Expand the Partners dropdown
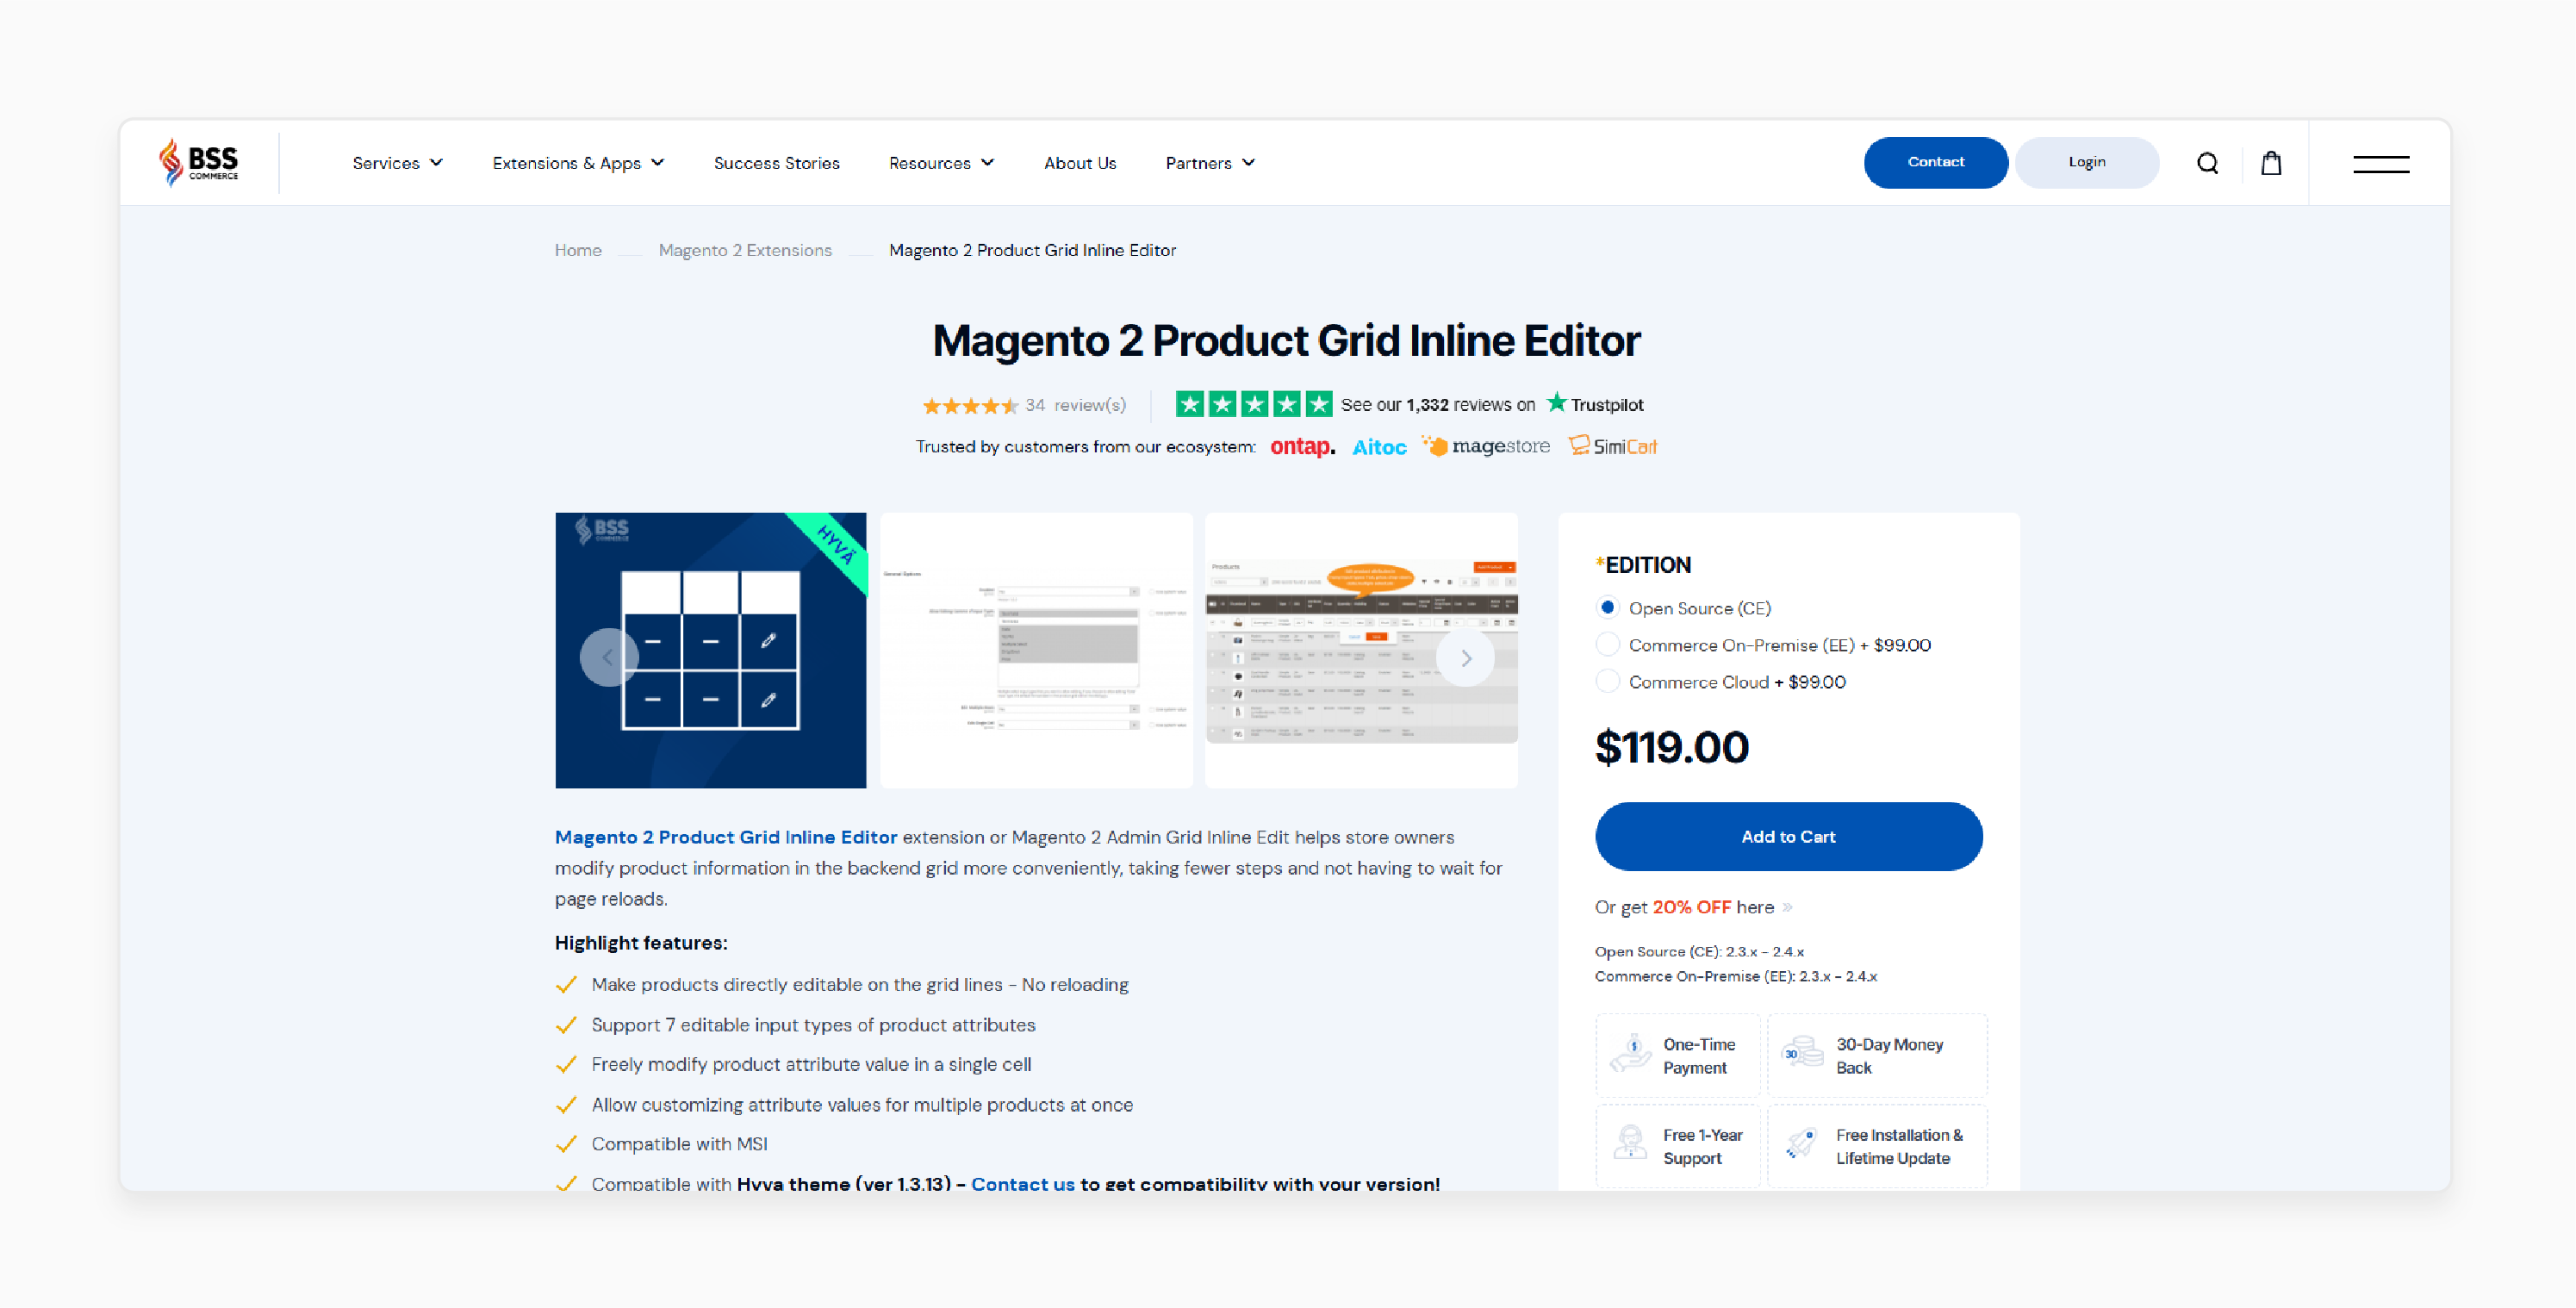The image size is (2576, 1308). pyautogui.click(x=1210, y=163)
